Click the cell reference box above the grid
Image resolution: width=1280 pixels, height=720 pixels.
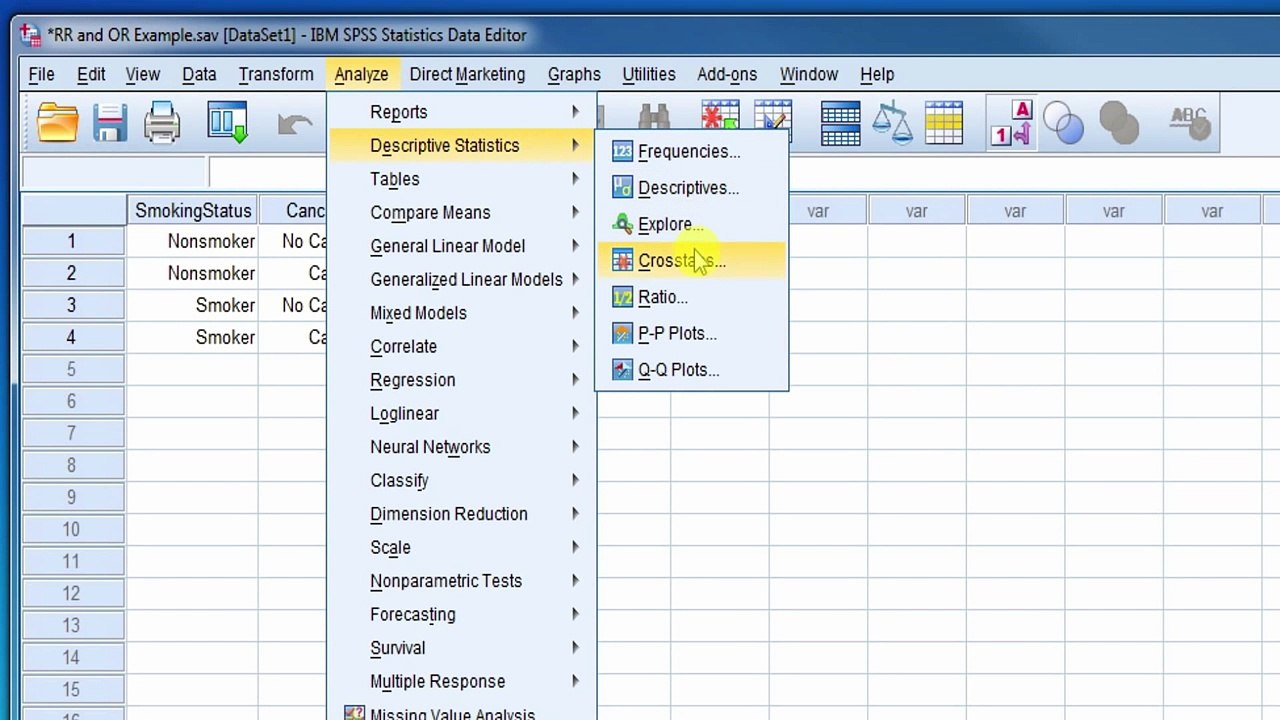click(114, 172)
